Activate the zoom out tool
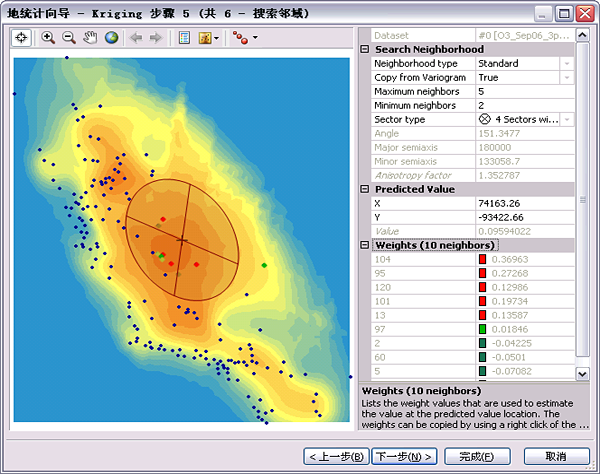Screen dimensions: 600x474 pos(69,38)
